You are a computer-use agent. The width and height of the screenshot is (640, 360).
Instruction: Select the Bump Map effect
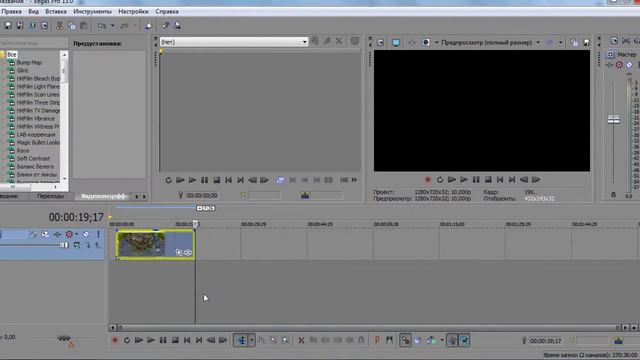29,62
